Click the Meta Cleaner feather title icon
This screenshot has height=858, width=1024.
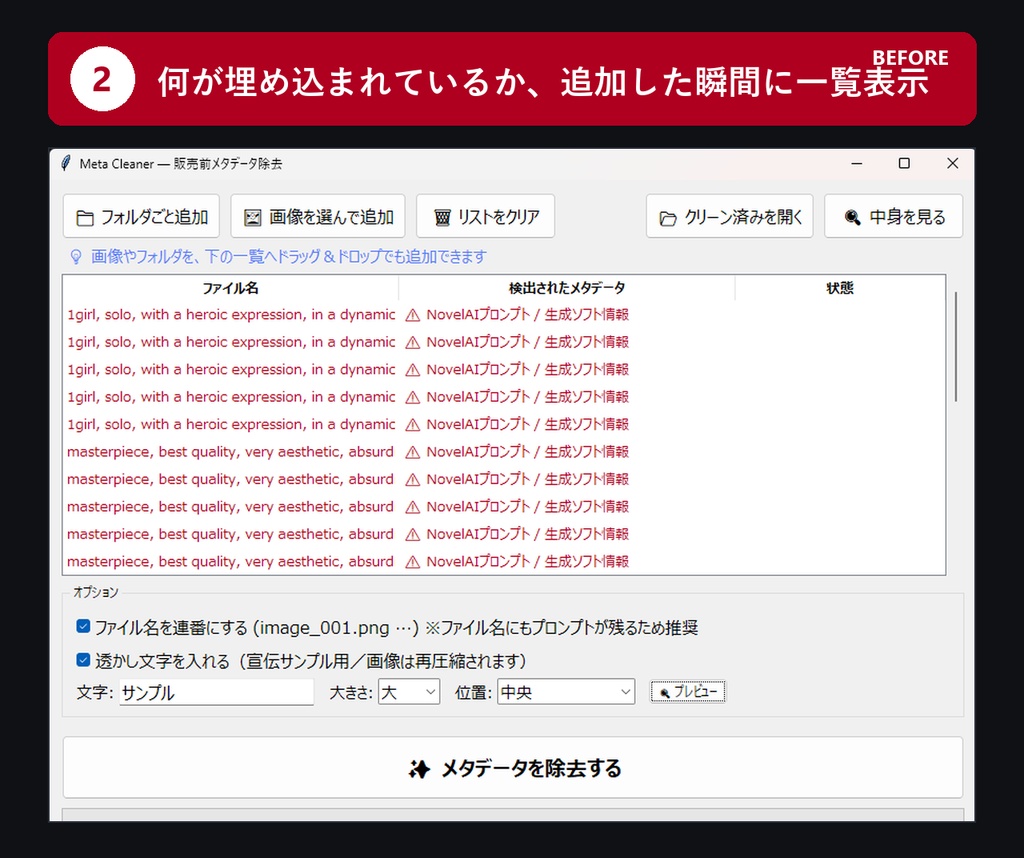[65, 163]
